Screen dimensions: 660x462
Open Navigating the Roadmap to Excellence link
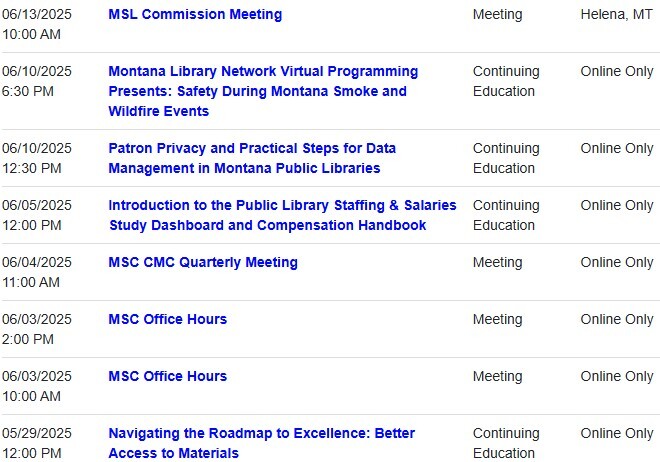pos(261,443)
